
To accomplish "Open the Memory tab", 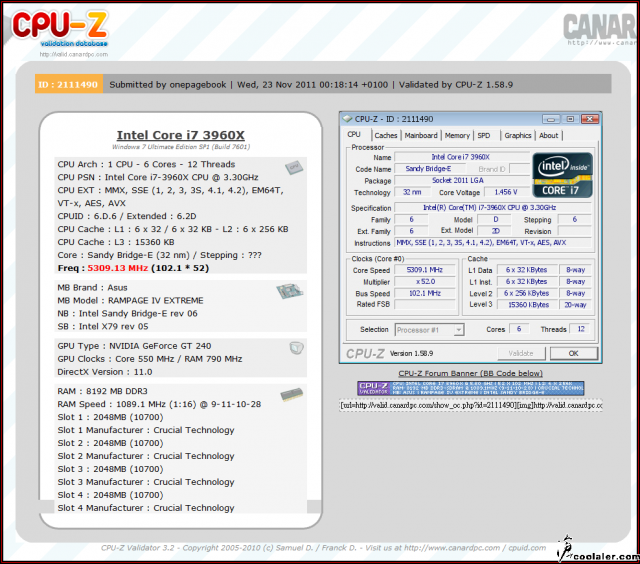I will [x=457, y=135].
